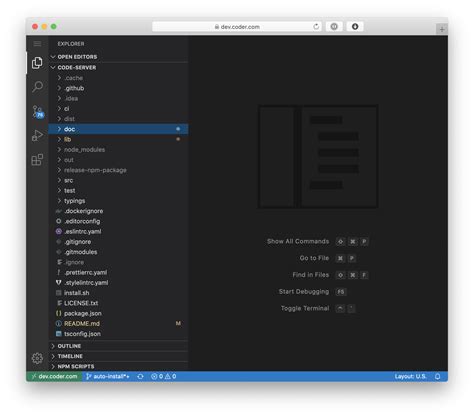The image size is (474, 416).
Task: Open the Search view in activity bar
Action: 37,87
